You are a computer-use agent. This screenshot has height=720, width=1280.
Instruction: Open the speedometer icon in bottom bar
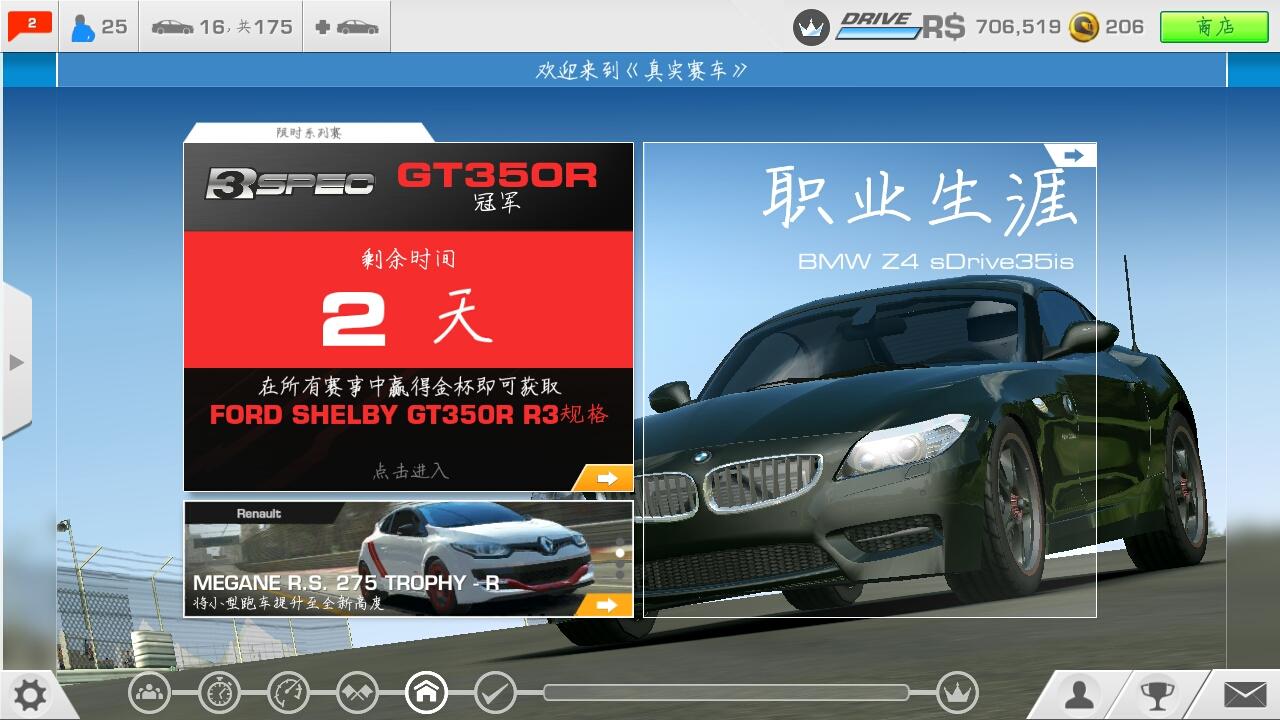coord(288,691)
